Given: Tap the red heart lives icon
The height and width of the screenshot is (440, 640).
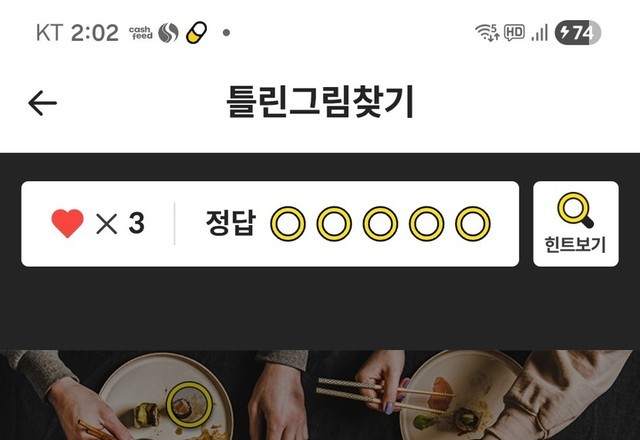Looking at the screenshot, I should (67, 223).
